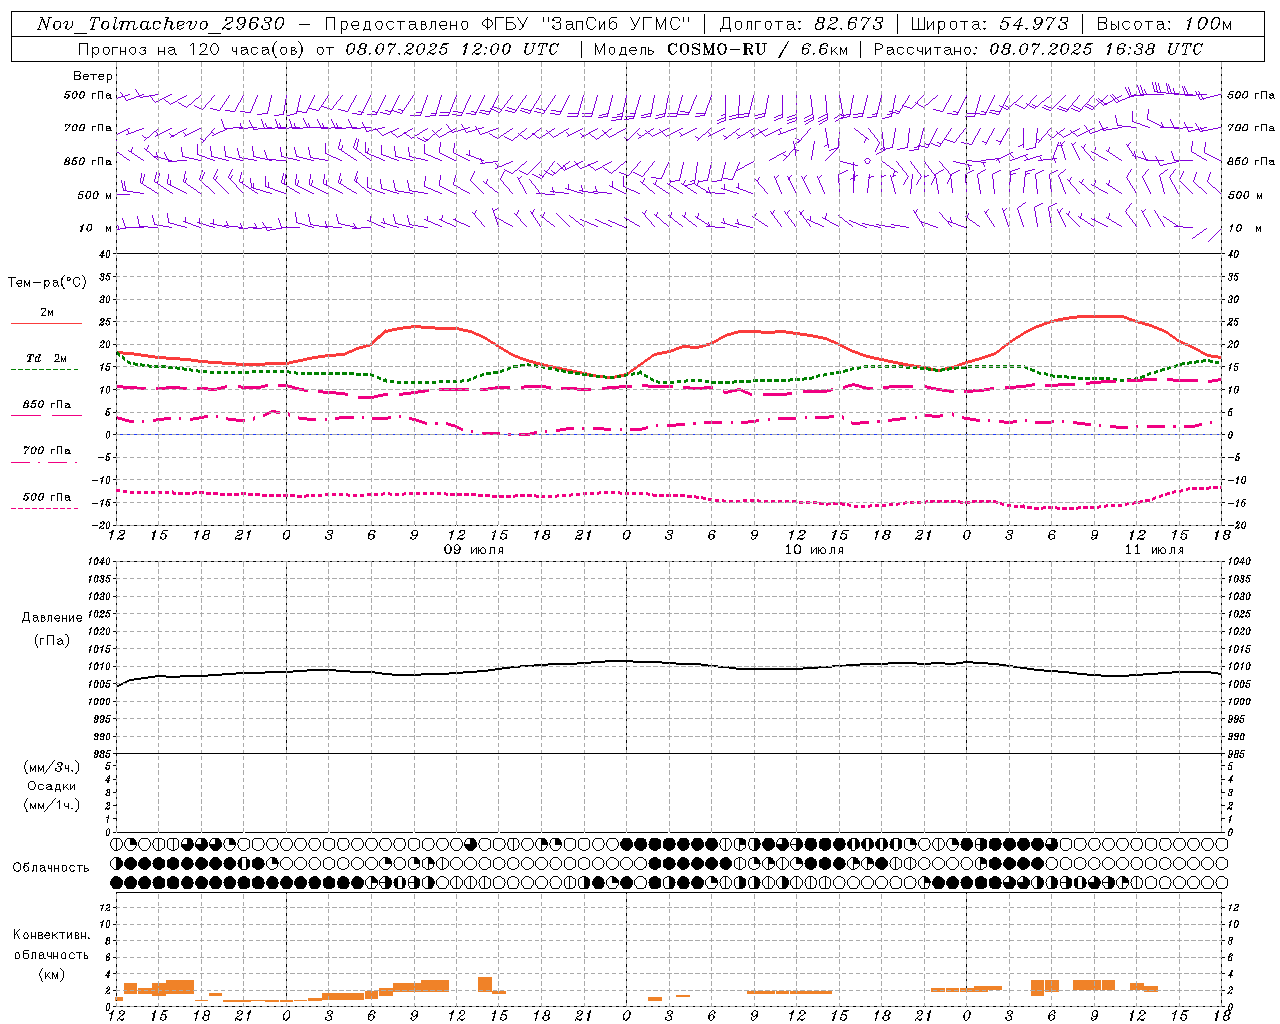Click the '(мм/3ч.)' precipitation unit label
1280x1024 pixels.
pyautogui.click(x=51, y=767)
